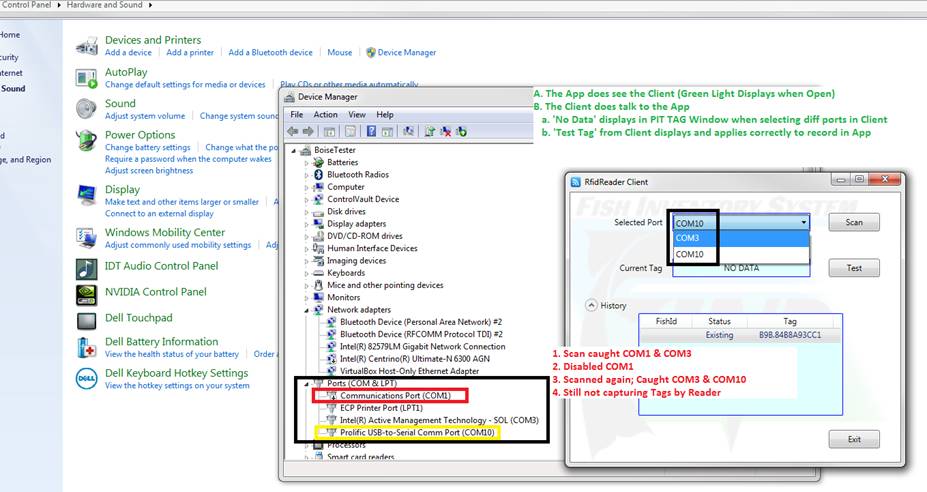Image resolution: width=927 pixels, height=492 pixels.
Task: Collapse the History section in RfidReader
Action: click(591, 305)
